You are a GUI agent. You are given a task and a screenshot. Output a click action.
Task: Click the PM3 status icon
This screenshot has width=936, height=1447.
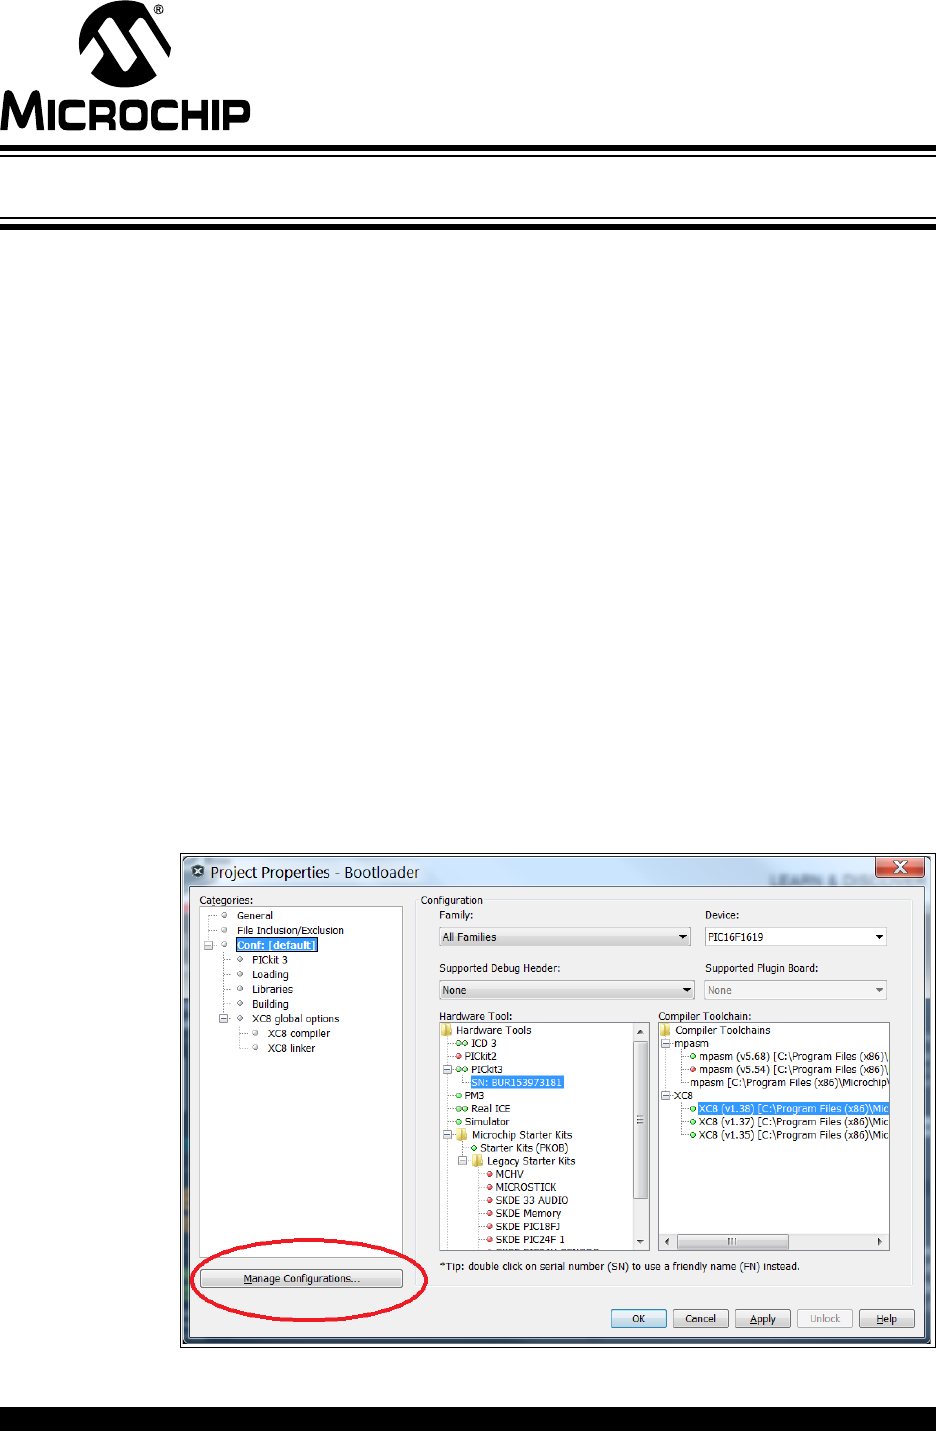pos(459,1095)
